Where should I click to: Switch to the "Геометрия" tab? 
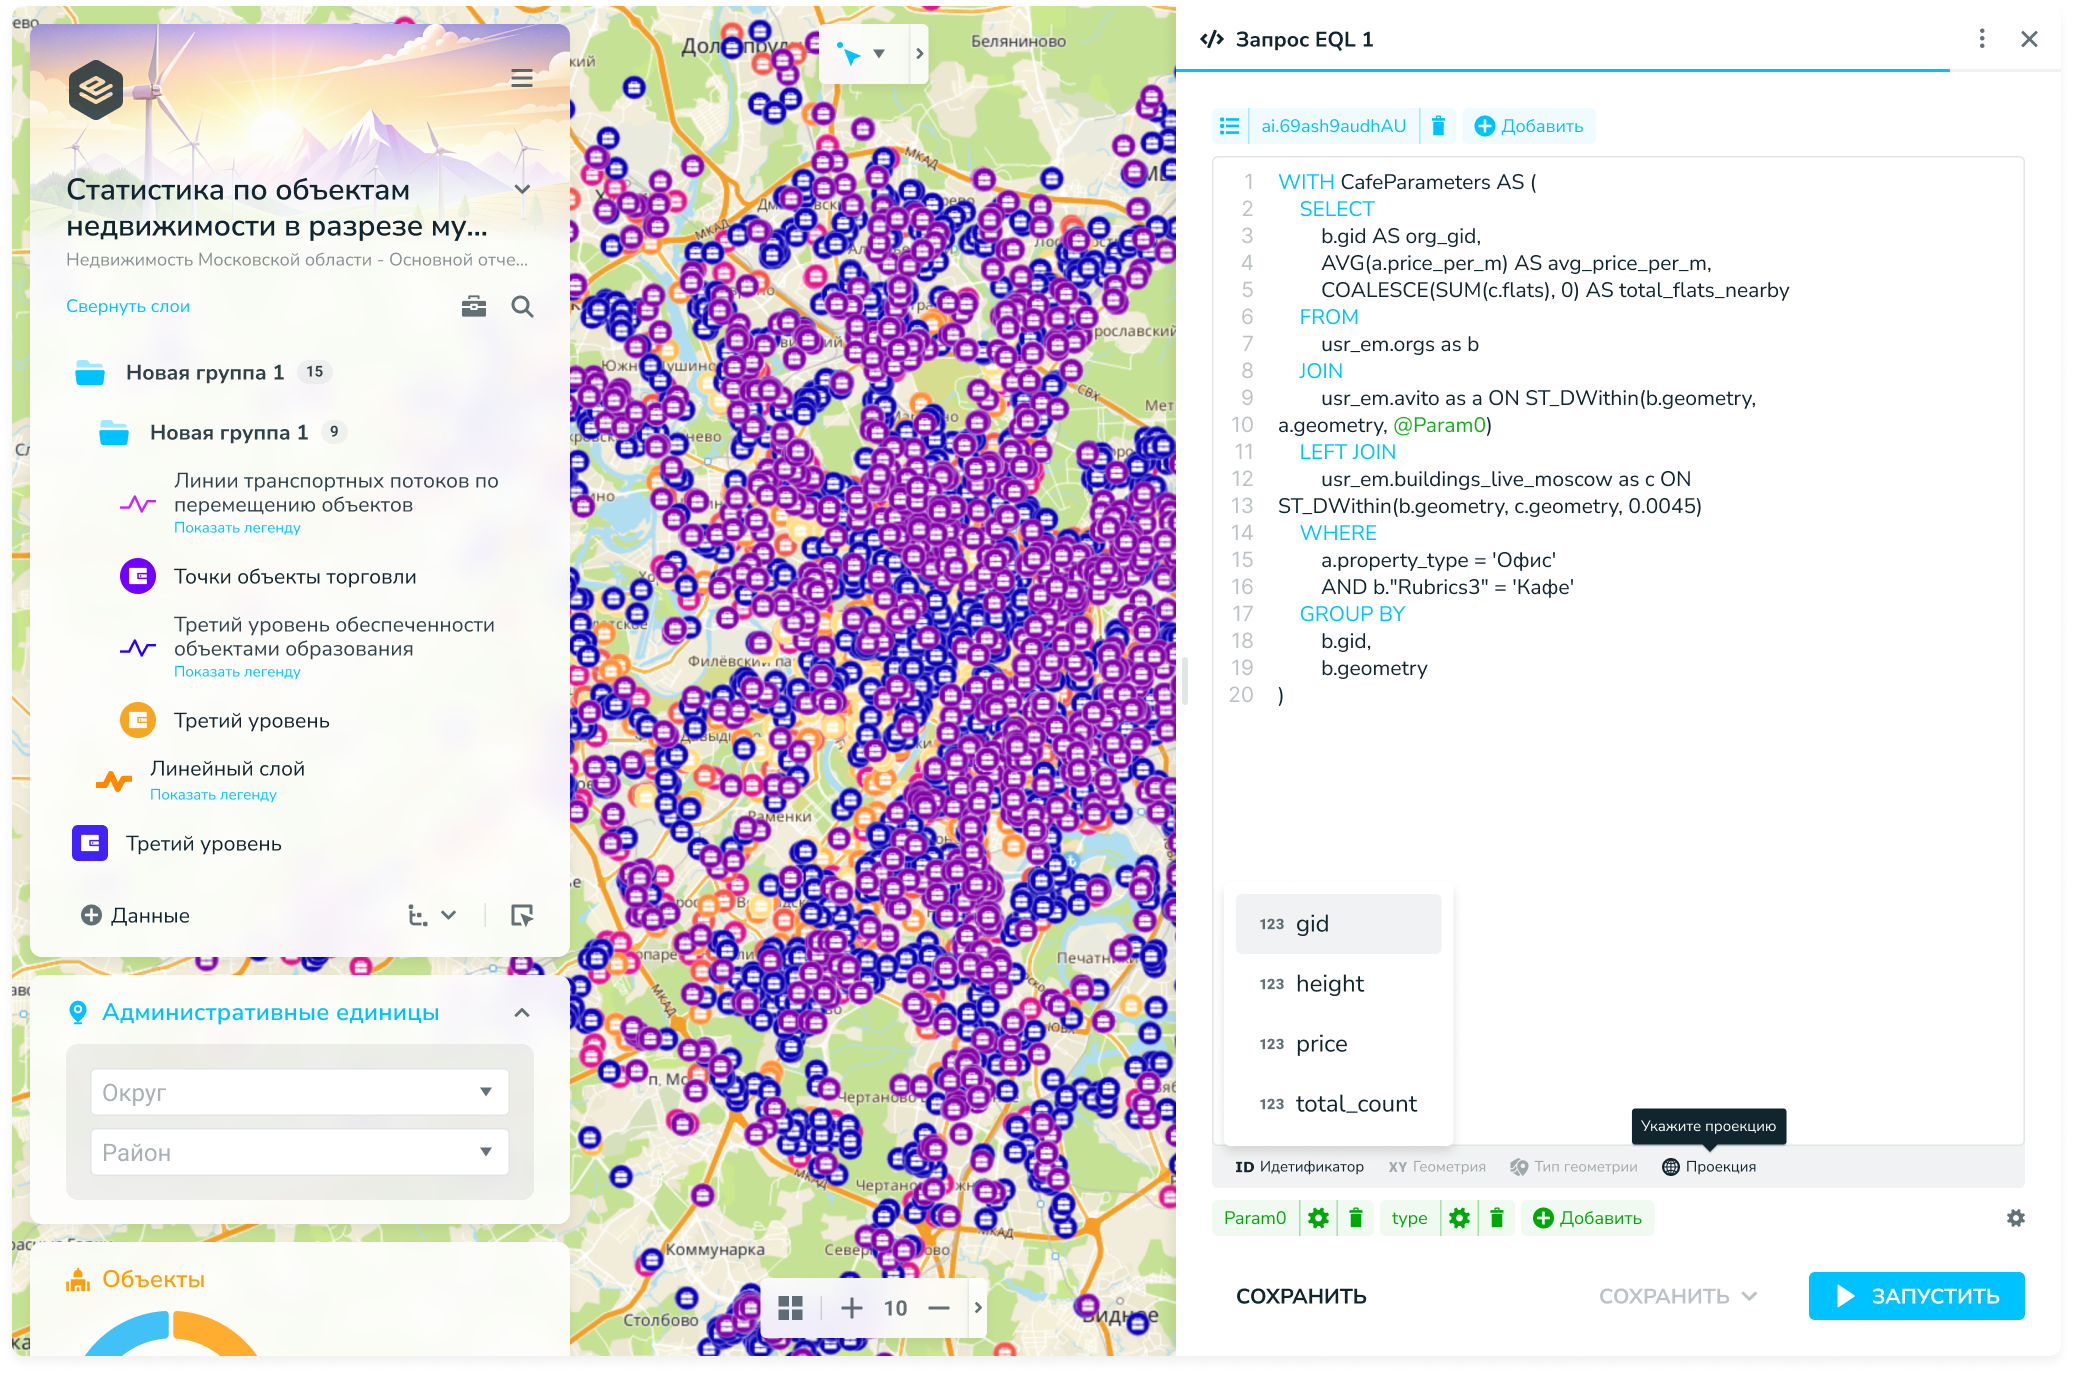[1437, 1167]
